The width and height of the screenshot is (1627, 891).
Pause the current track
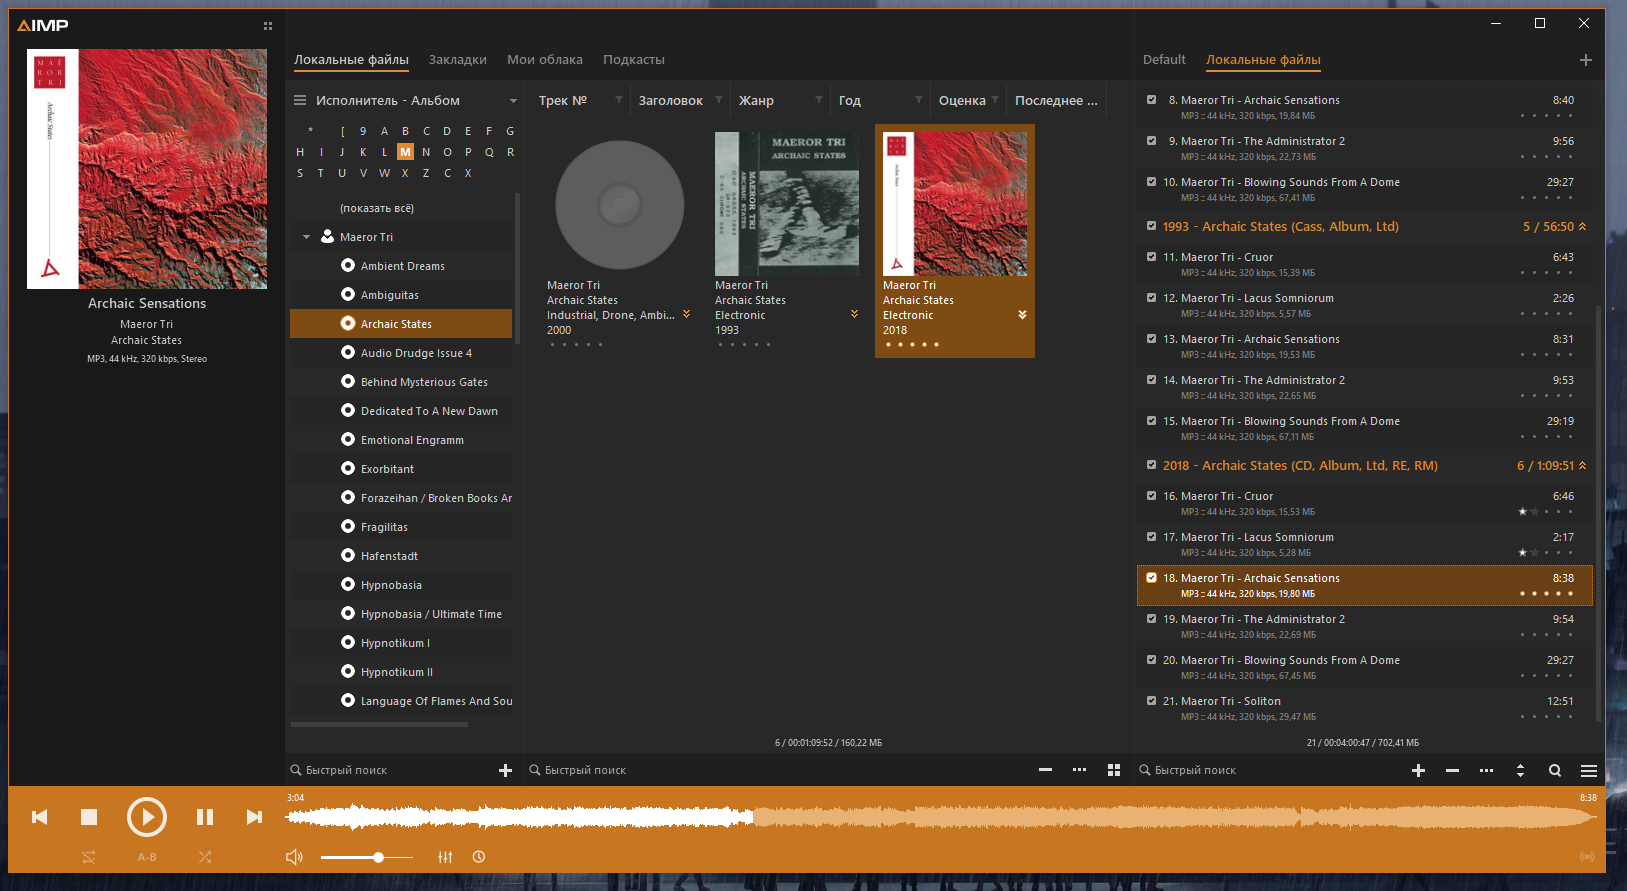point(205,817)
